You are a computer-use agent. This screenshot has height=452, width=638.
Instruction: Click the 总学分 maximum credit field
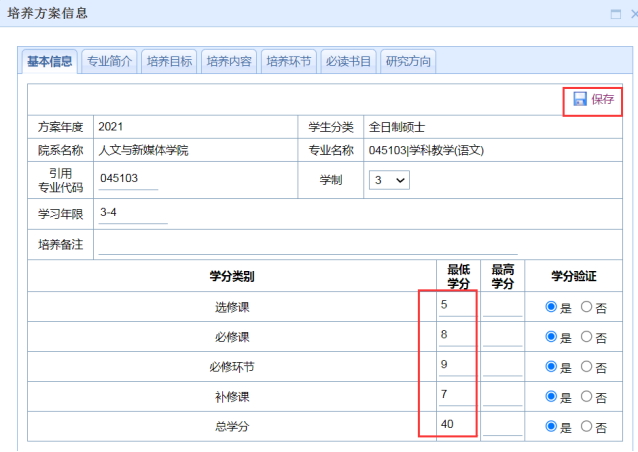(502, 426)
